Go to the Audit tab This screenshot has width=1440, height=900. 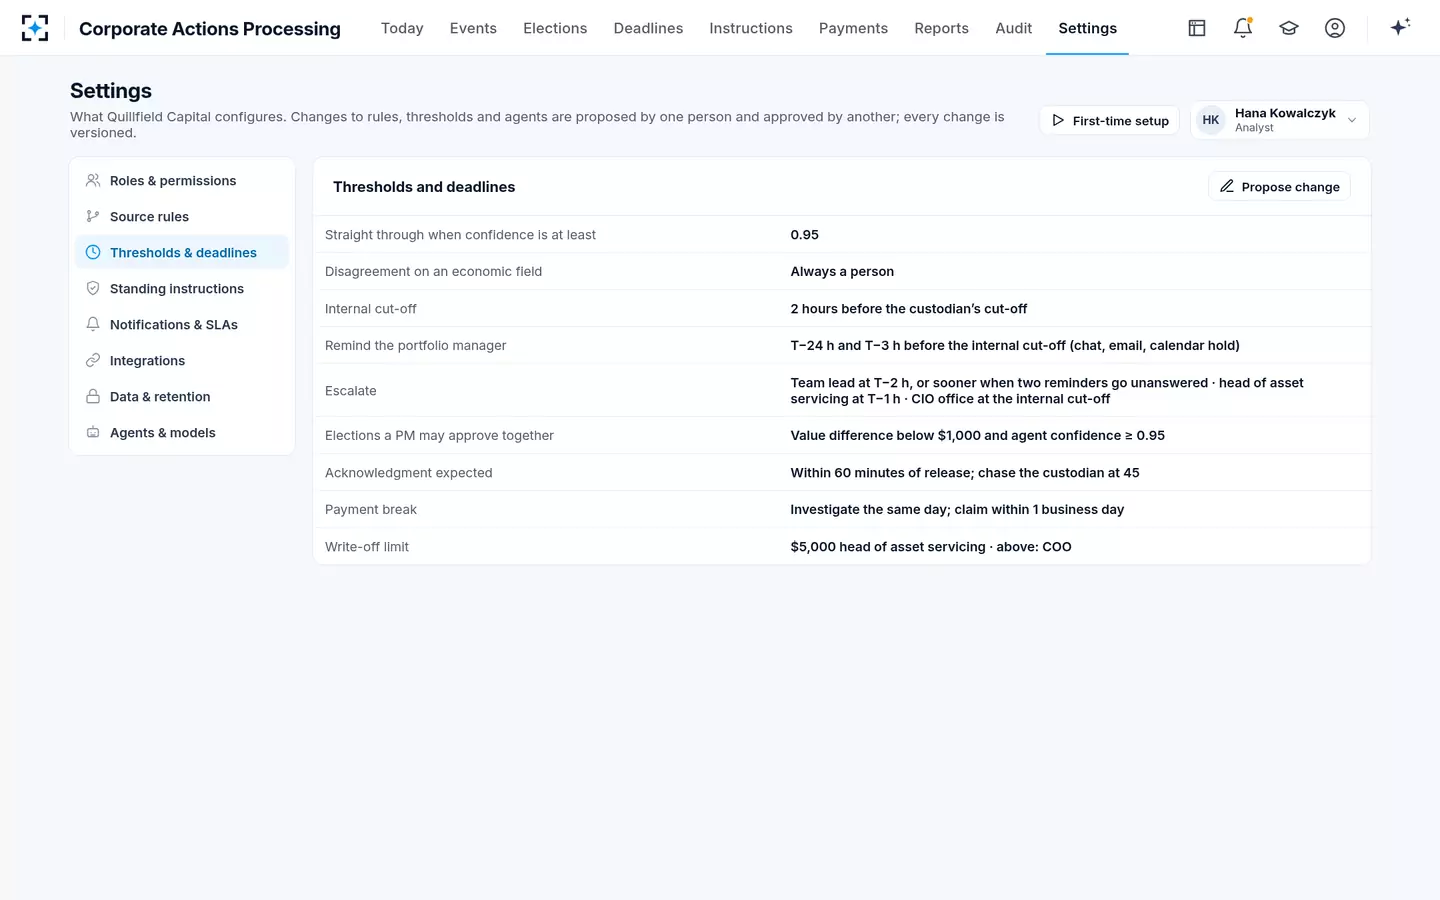click(x=1013, y=28)
